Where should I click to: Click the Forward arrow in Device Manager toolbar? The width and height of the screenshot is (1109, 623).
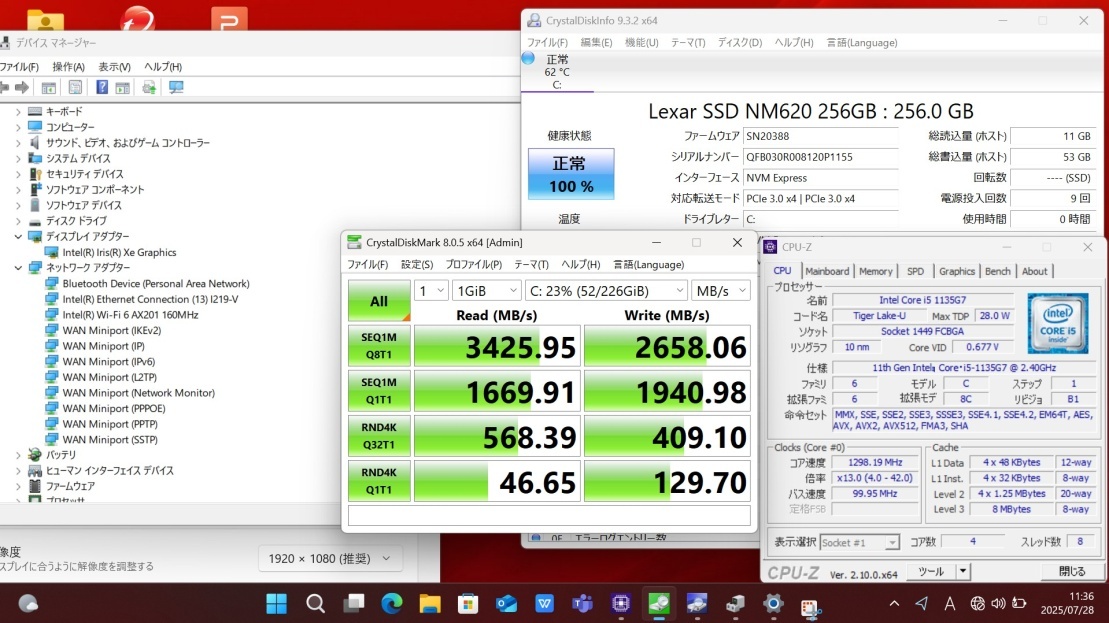22,88
